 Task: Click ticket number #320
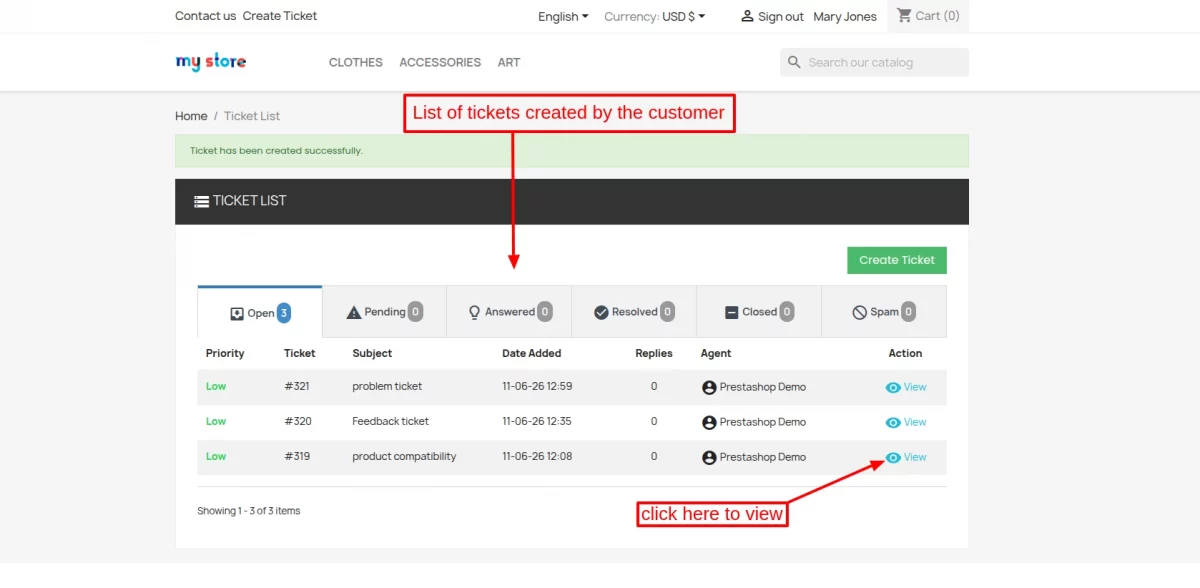(x=298, y=421)
